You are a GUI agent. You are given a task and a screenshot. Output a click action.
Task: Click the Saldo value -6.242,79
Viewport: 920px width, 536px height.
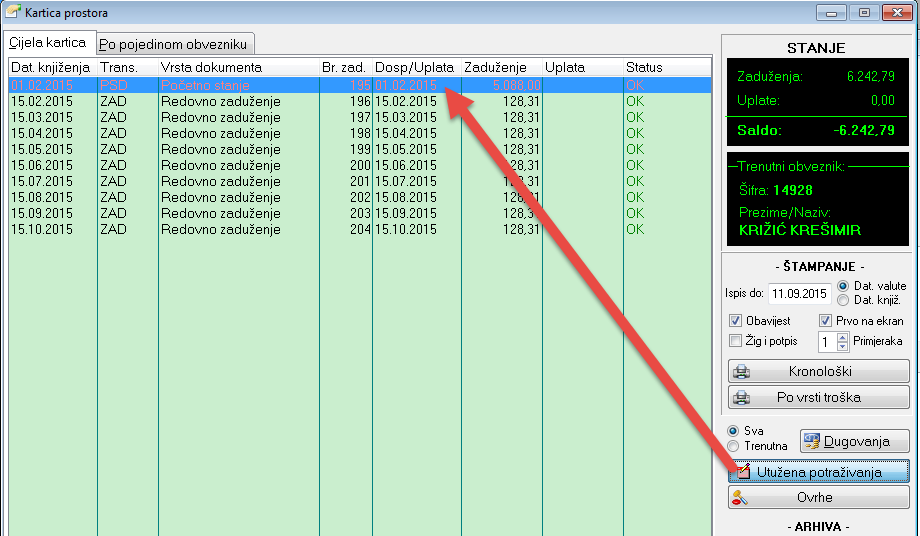(864, 130)
